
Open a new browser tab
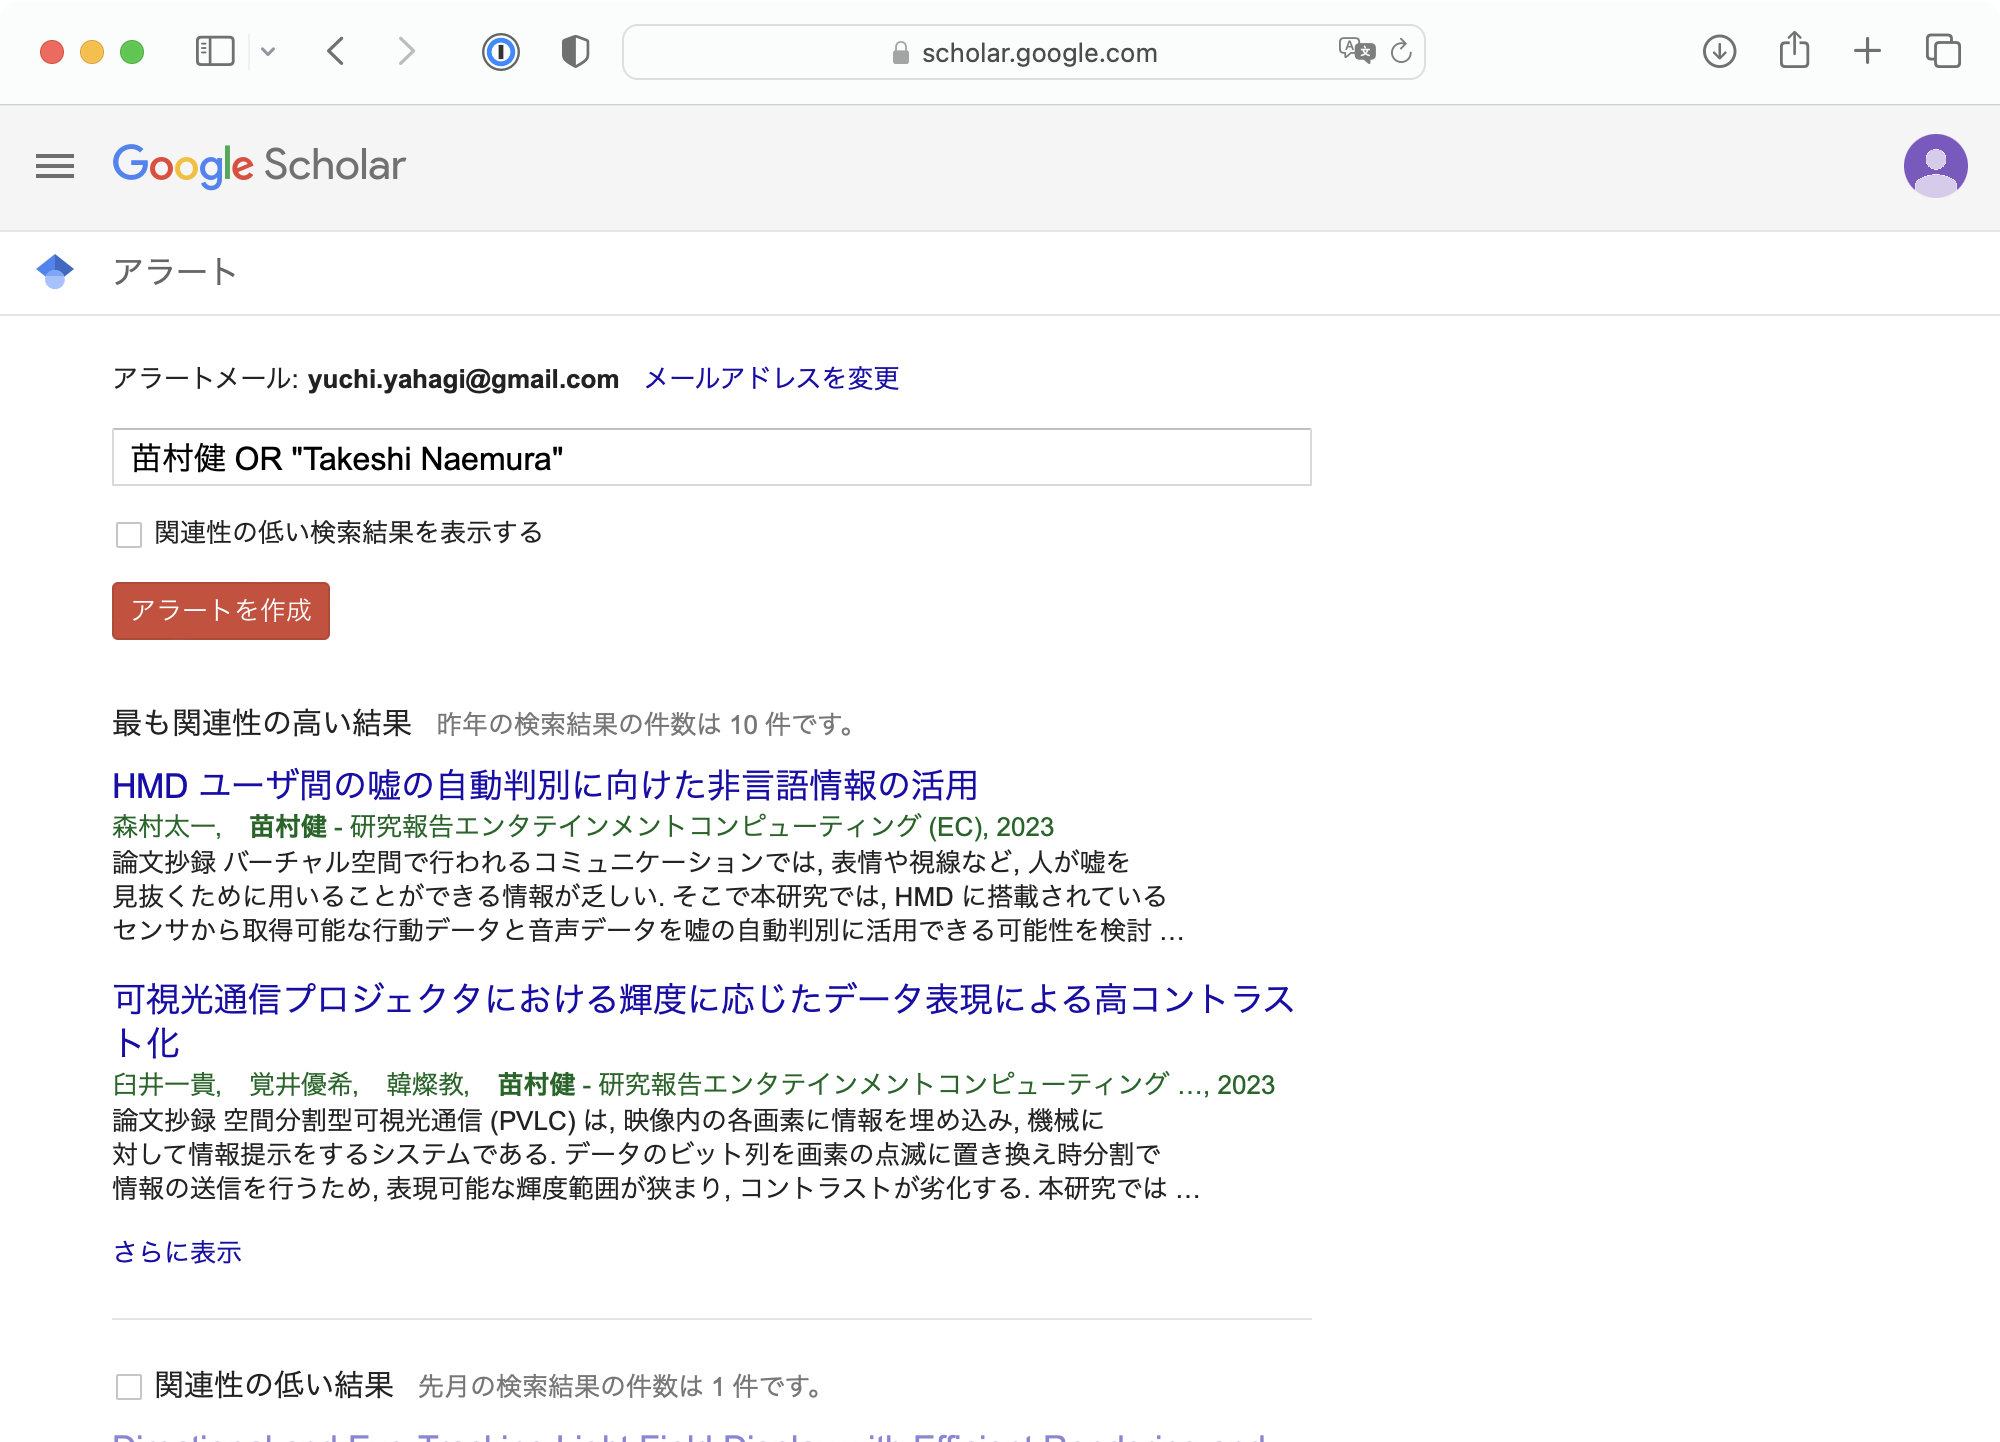1867,51
